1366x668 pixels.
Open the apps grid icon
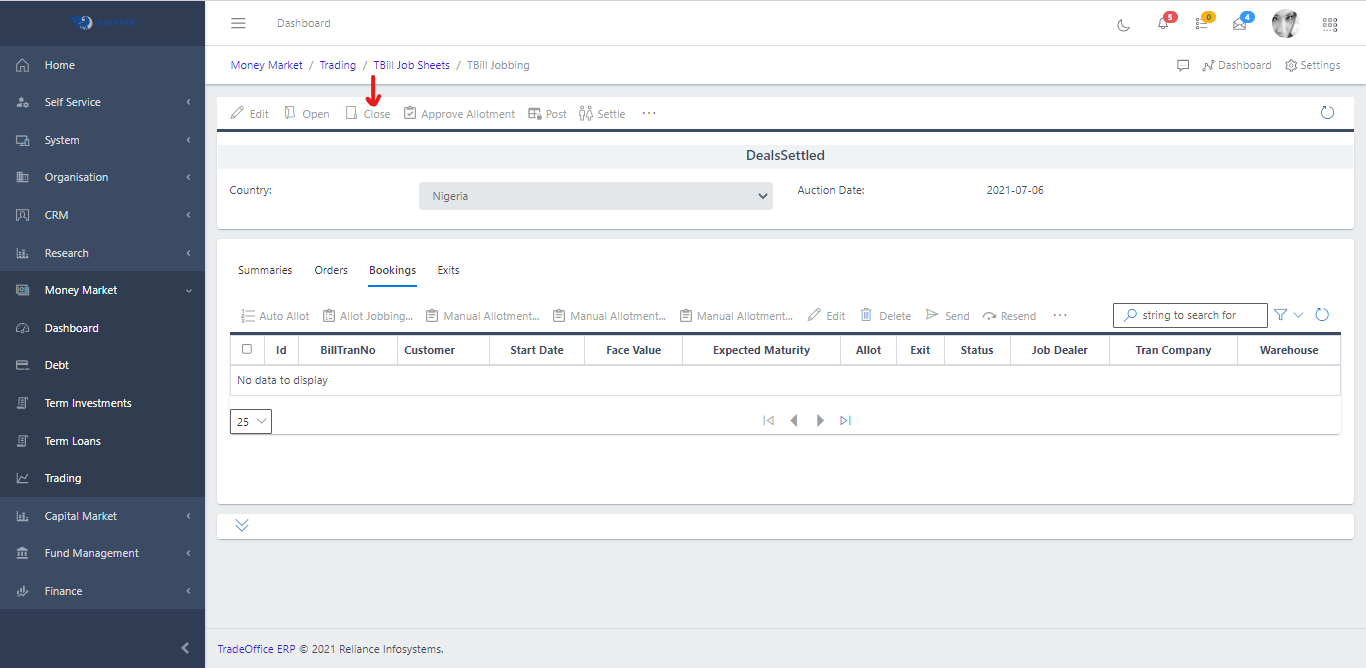[1330, 24]
